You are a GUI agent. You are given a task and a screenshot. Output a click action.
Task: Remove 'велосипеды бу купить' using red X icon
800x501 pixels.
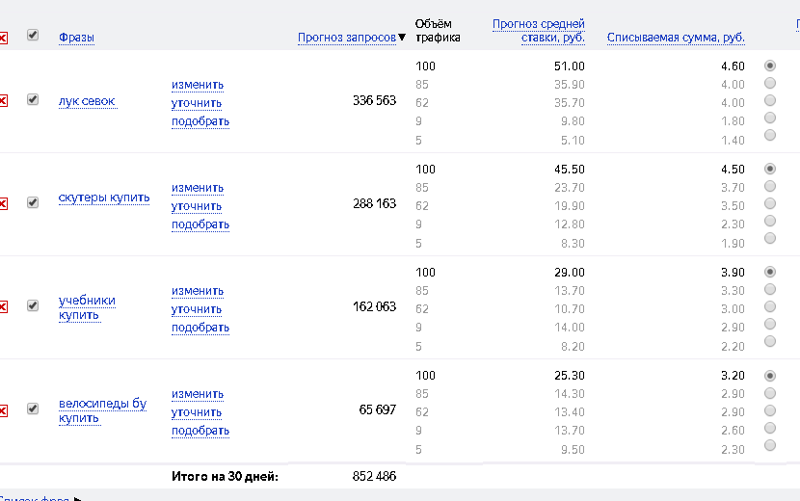[x=3, y=410]
